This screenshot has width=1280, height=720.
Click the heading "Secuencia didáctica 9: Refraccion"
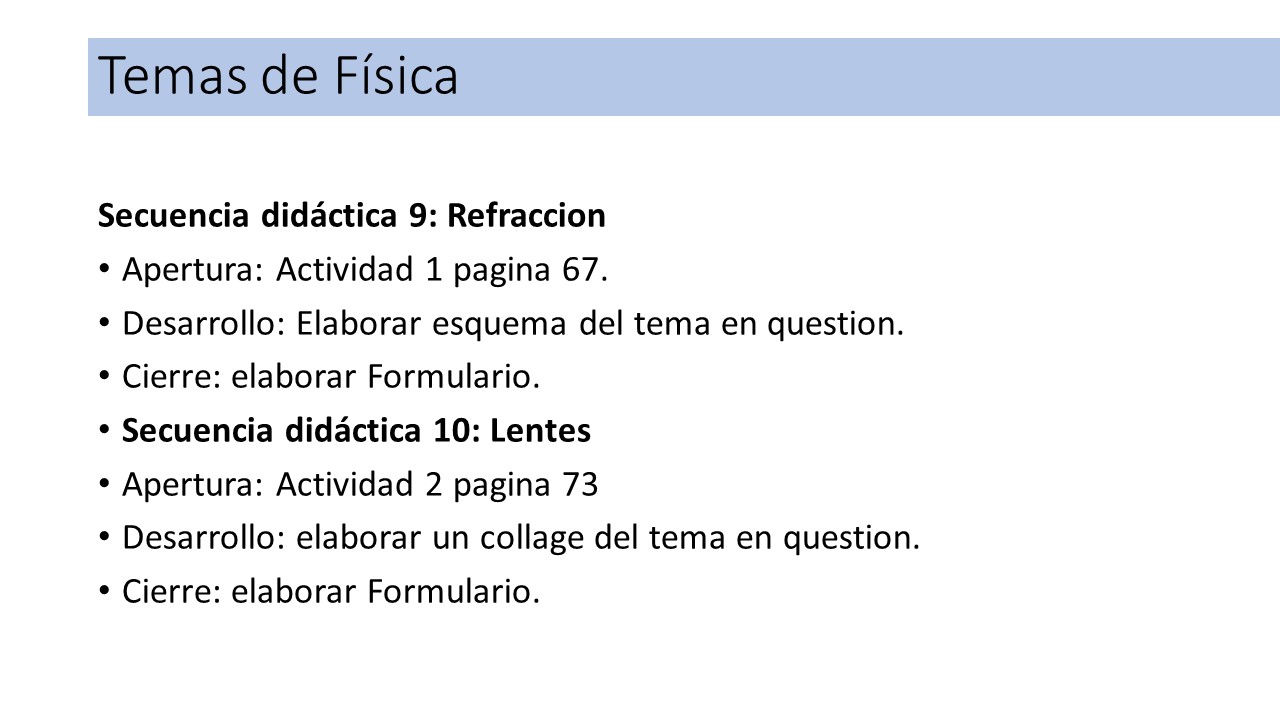point(352,216)
